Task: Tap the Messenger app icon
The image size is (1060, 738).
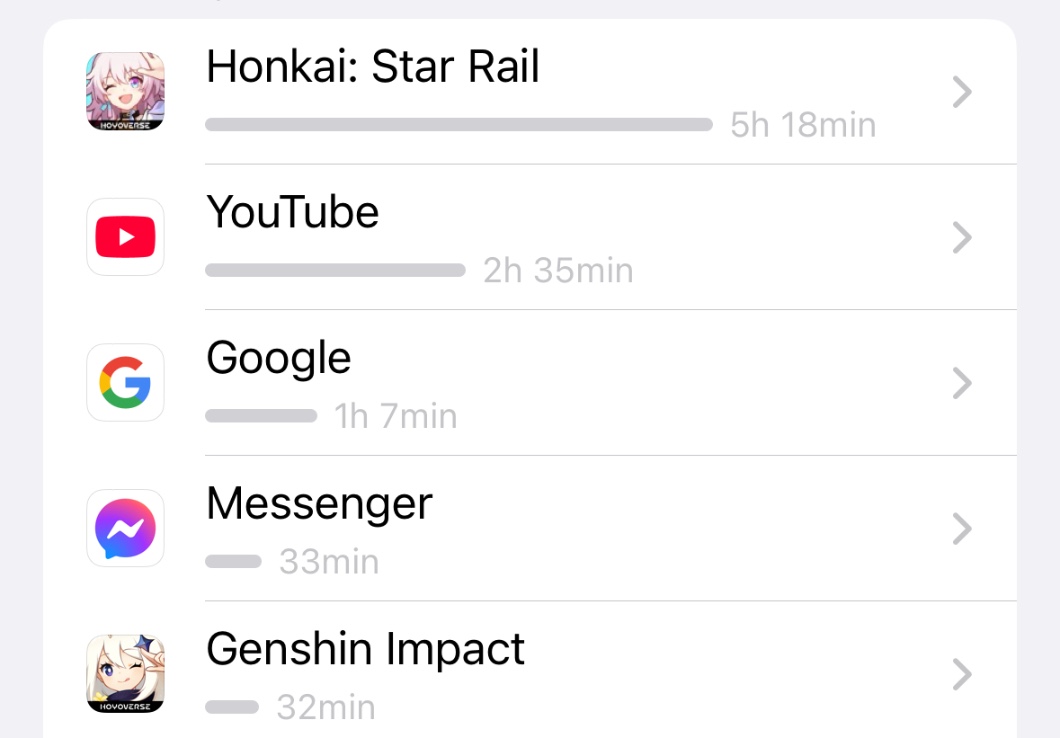Action: (x=125, y=528)
